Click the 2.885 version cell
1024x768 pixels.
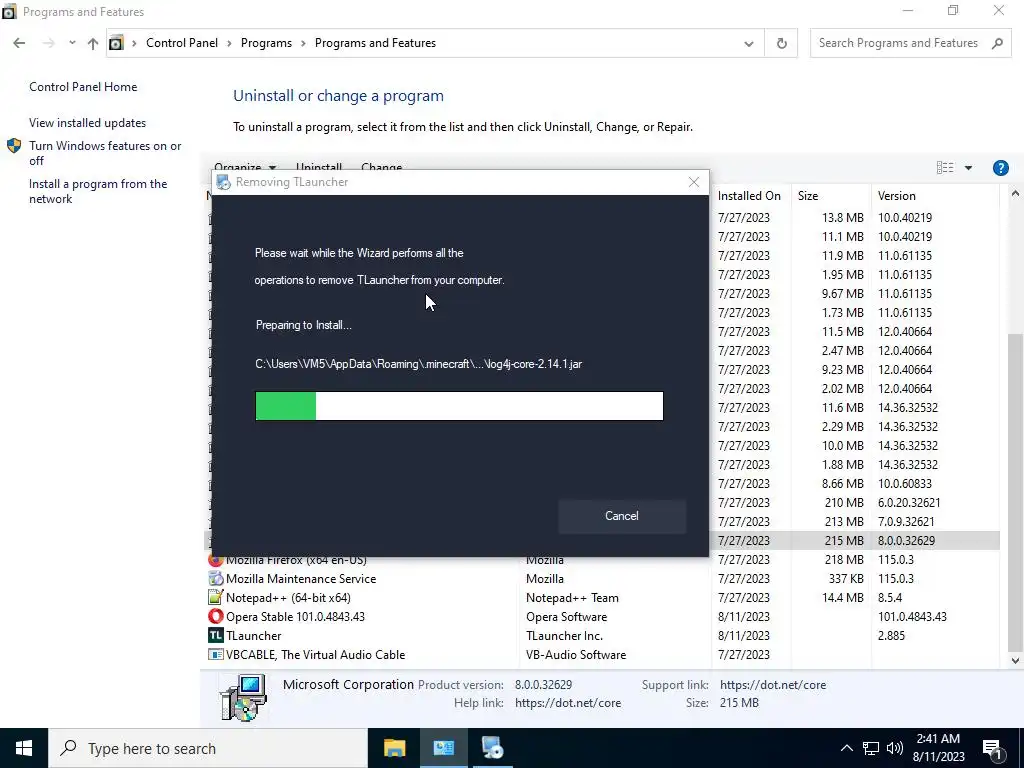coord(891,635)
